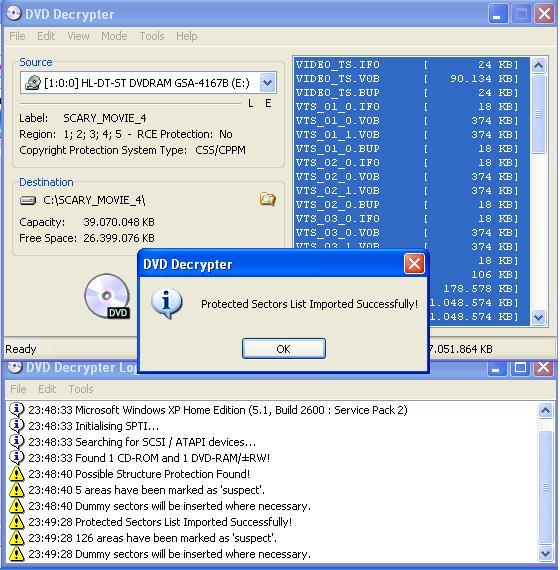Click OK in the DVD Decrypter dialog
The width and height of the screenshot is (560, 570).
click(x=284, y=349)
